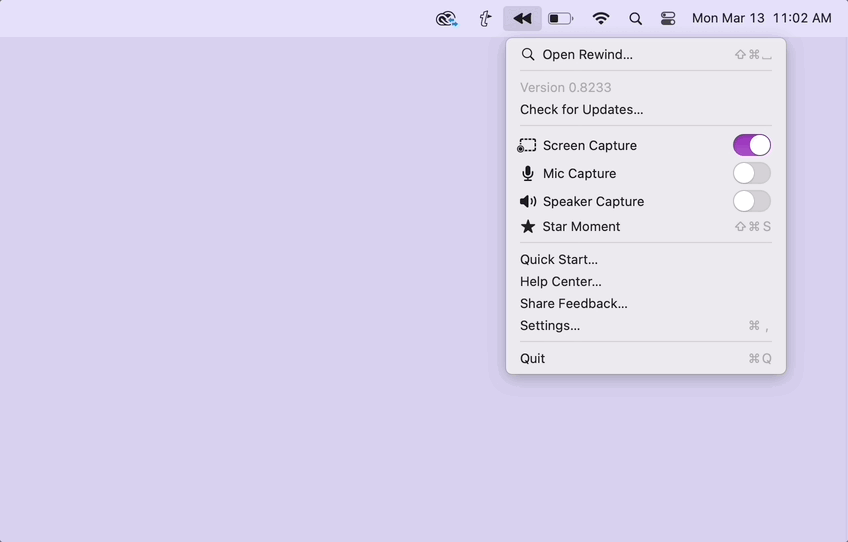Quit Rewind from the menu
The width and height of the screenshot is (848, 542).
[646, 358]
